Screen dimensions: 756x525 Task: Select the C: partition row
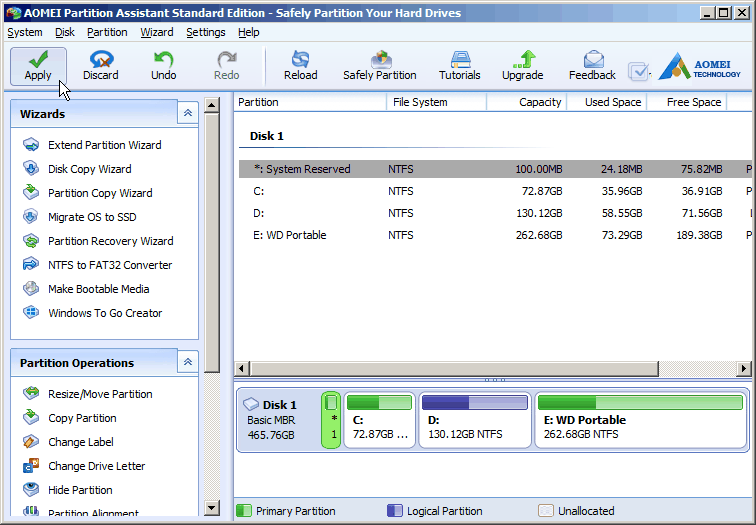click(495, 191)
